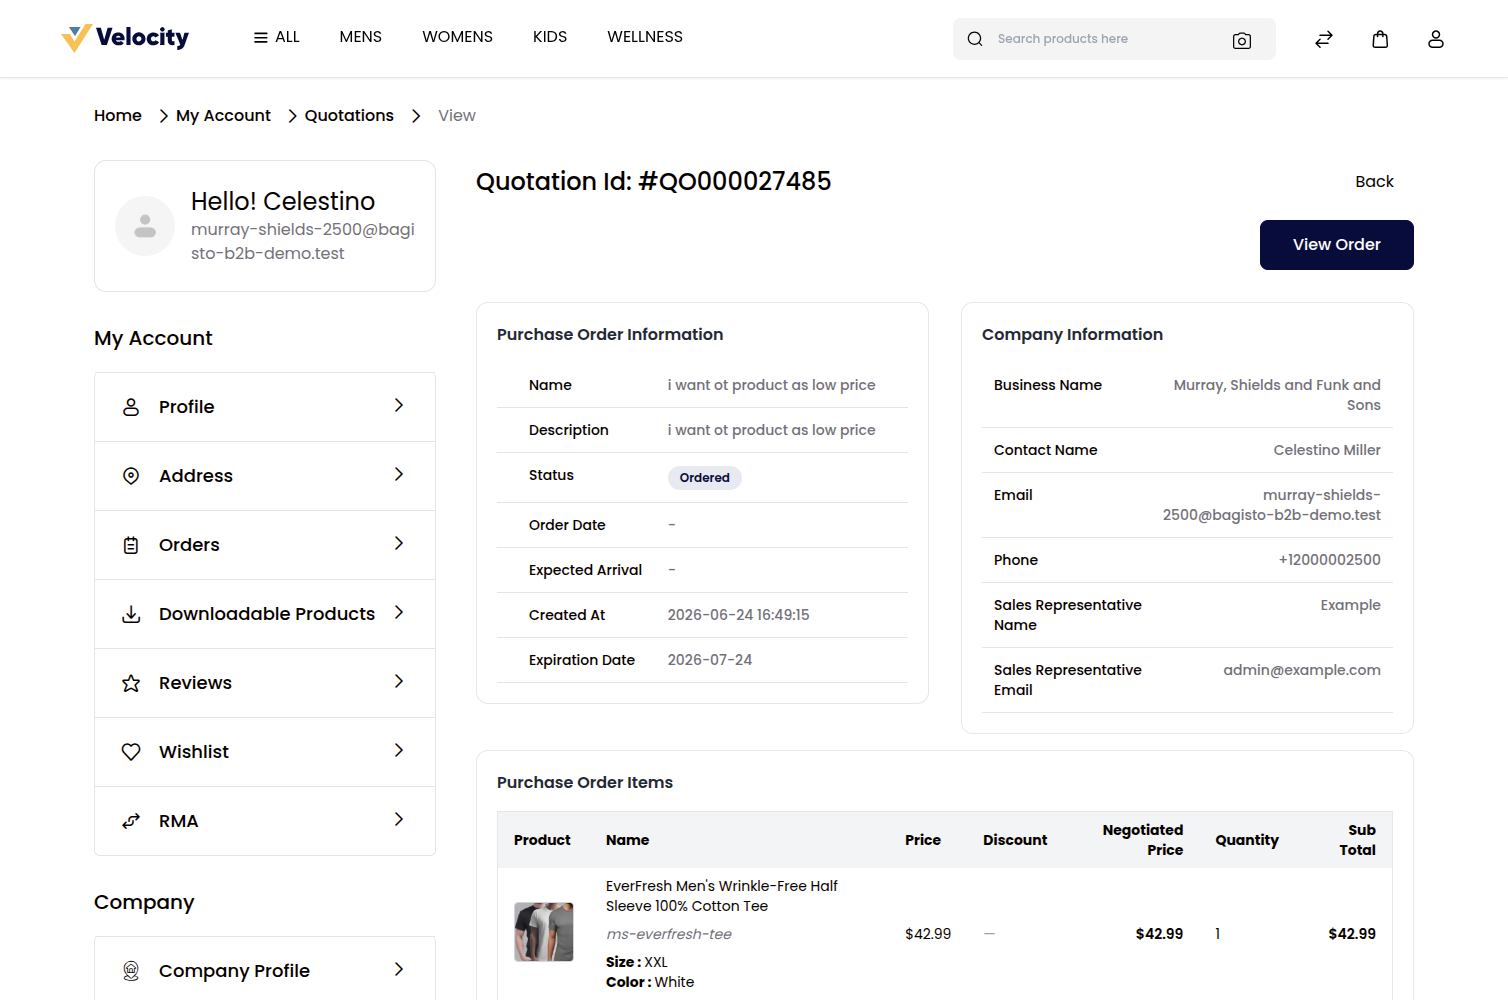Click the Reviews star icon
Viewport: 1508px width, 1000px height.
coord(131,683)
